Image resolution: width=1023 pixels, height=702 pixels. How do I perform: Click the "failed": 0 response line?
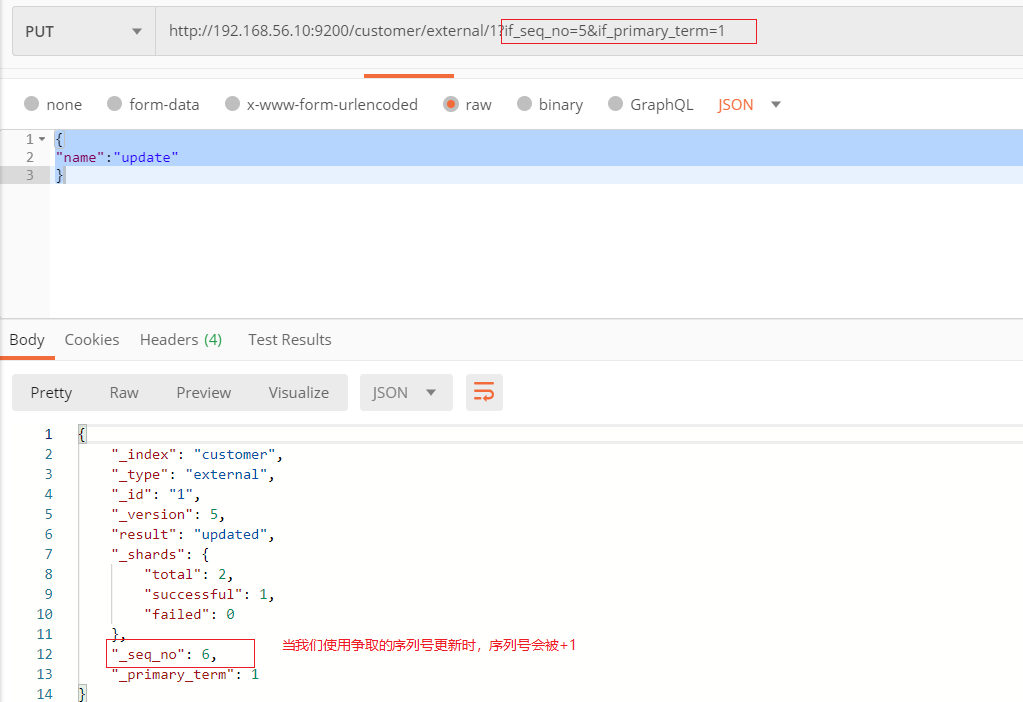189,615
